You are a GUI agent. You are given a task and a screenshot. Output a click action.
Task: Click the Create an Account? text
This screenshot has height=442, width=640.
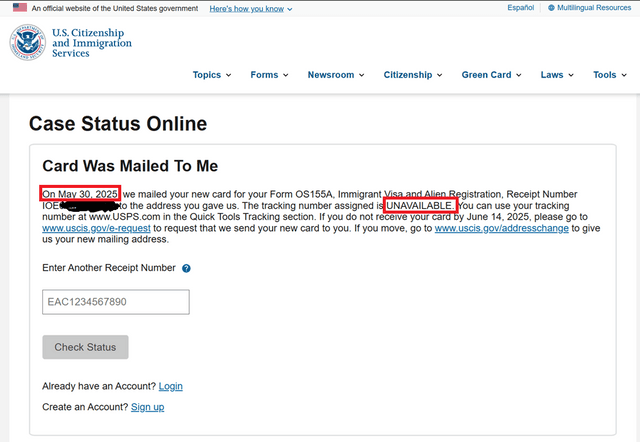pyautogui.click(x=85, y=407)
